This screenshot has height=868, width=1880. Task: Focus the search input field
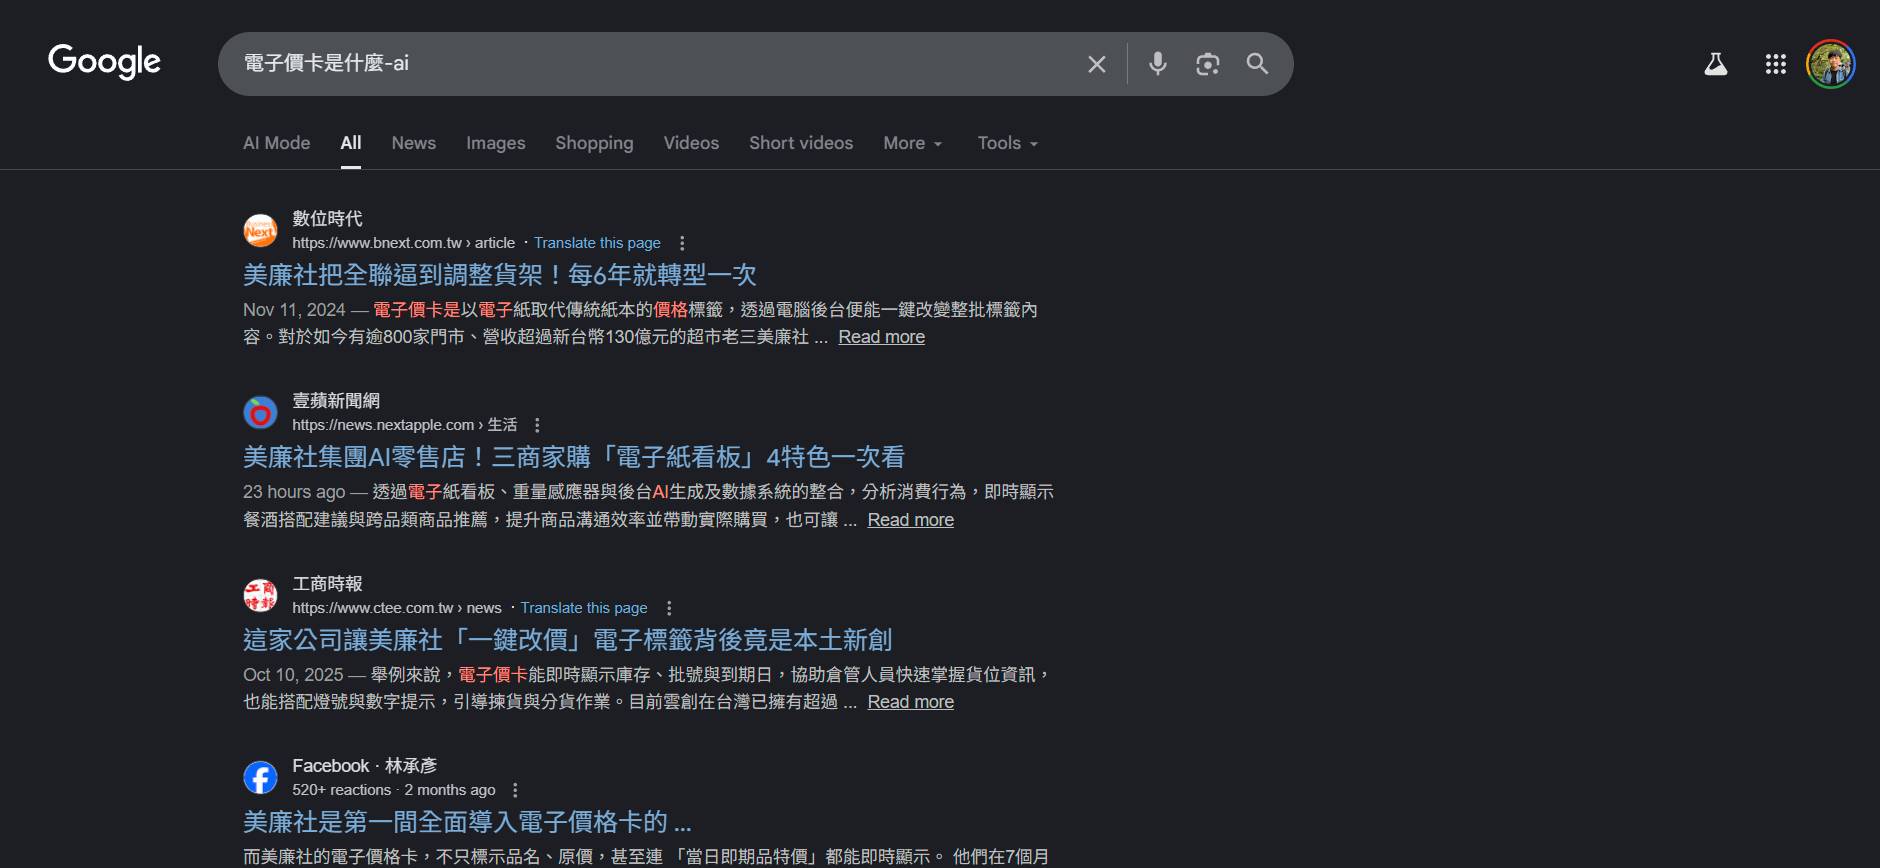(x=650, y=64)
